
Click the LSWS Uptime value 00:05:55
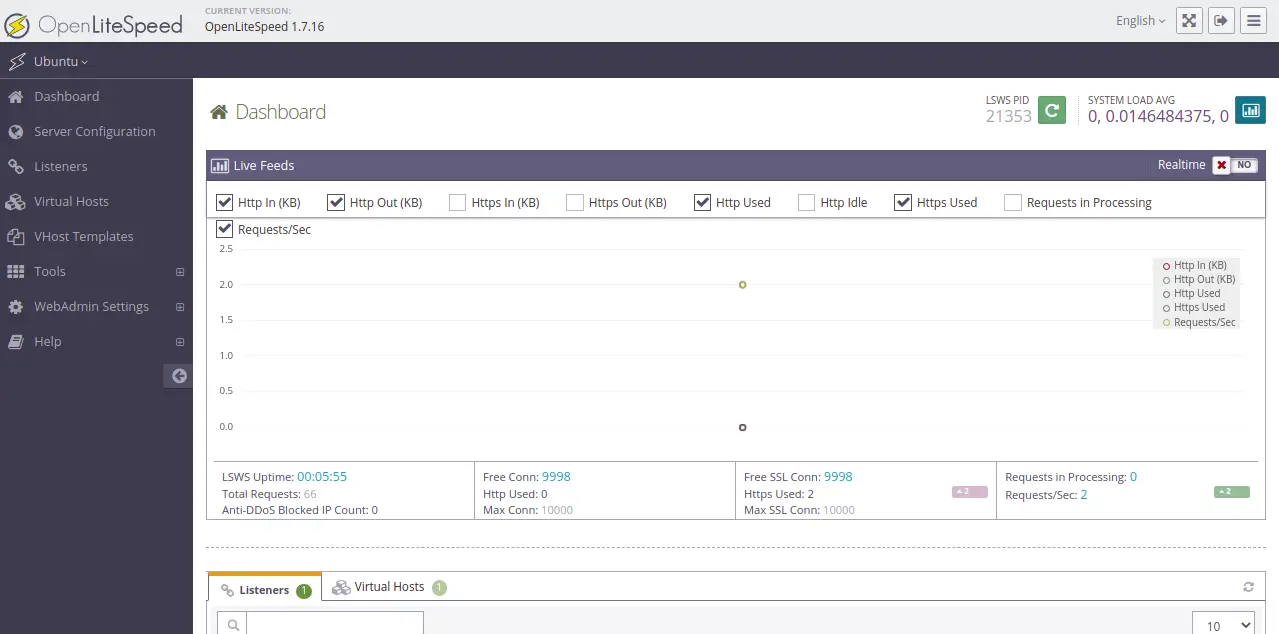click(x=322, y=477)
